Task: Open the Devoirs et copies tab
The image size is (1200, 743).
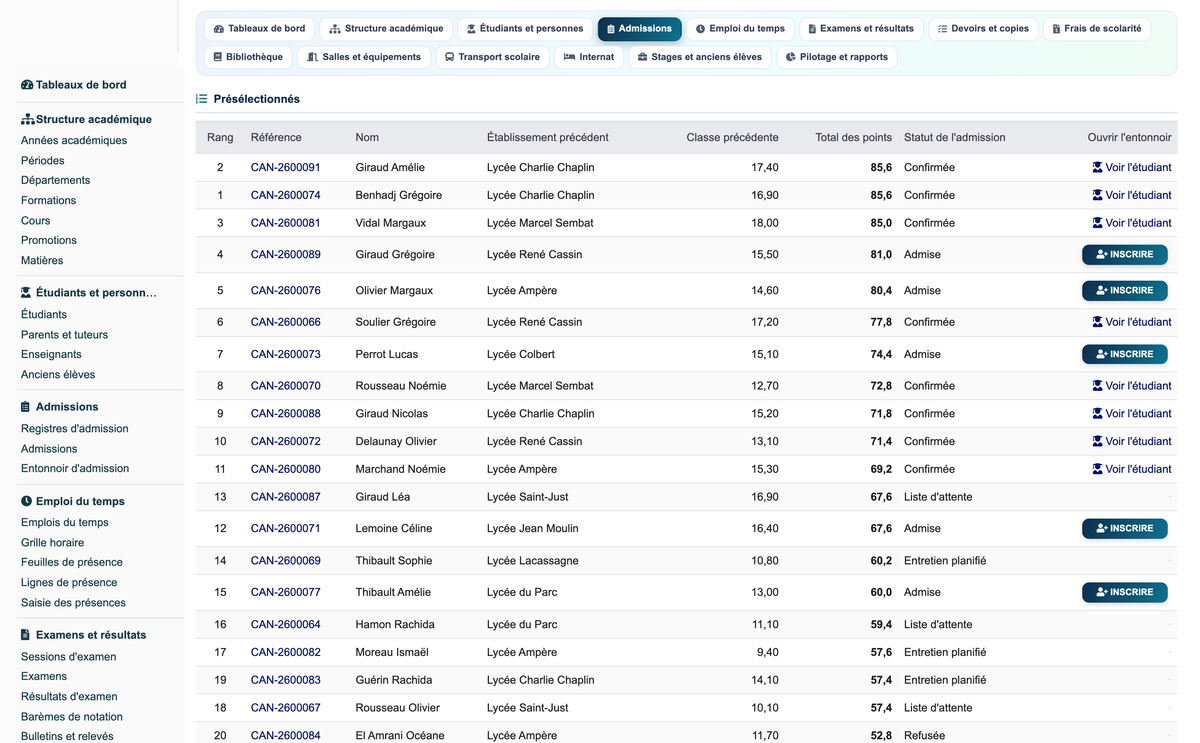Action: pos(983,29)
